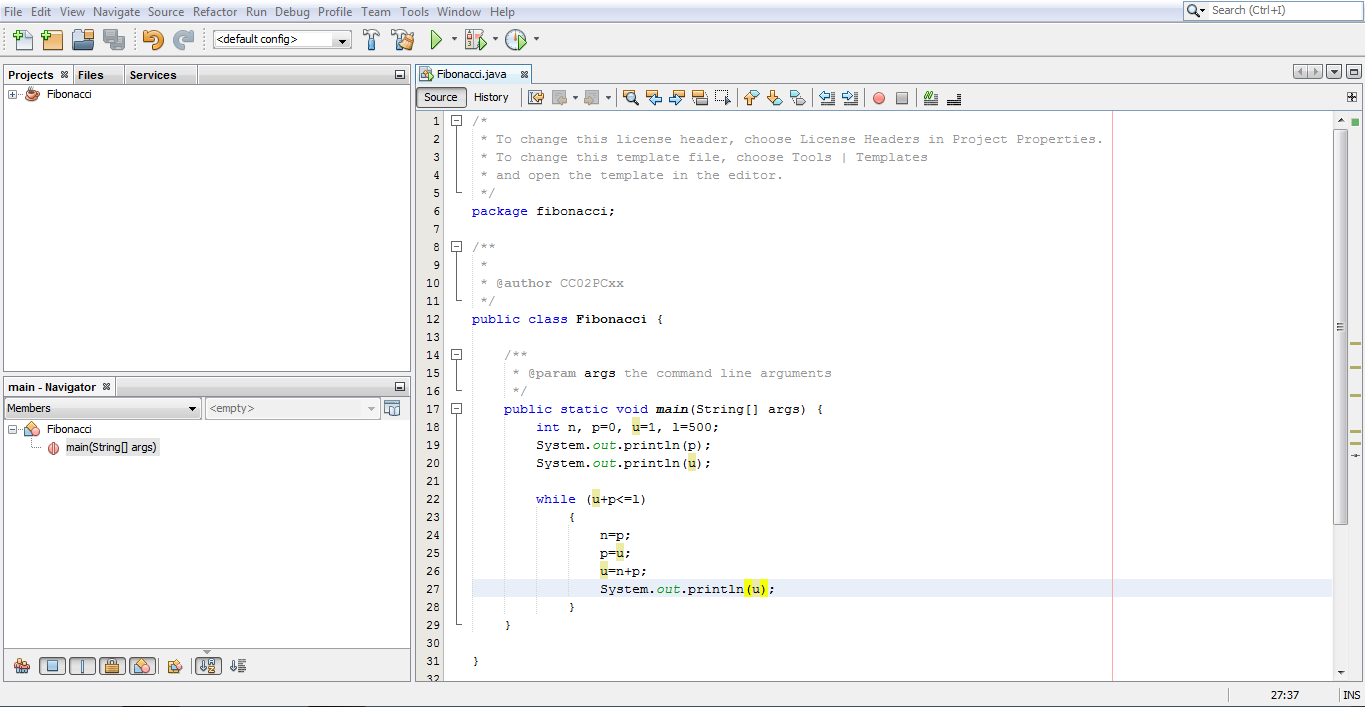1365x707 pixels.
Task: Toggle alphabetical sorting in Navigator
Action: 208,665
